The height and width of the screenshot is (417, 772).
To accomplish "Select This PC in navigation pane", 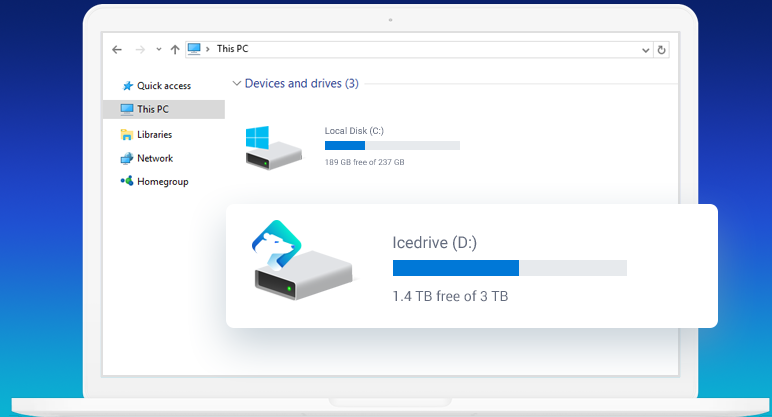I will (164, 109).
